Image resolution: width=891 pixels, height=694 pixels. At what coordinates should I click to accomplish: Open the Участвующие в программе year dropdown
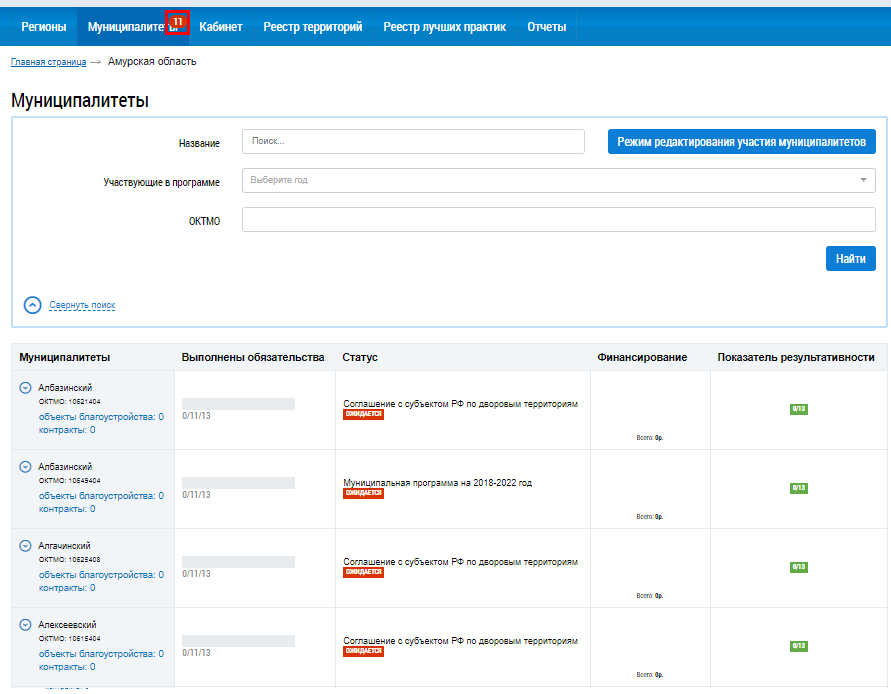click(x=558, y=180)
